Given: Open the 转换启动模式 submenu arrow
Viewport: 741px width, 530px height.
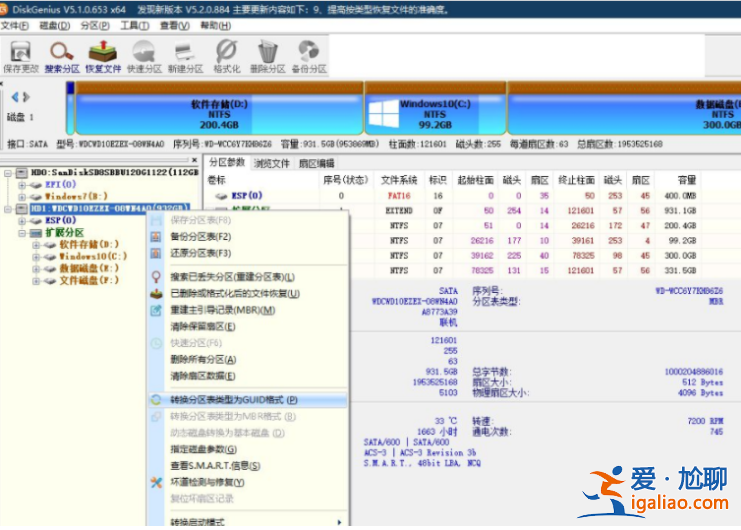Looking at the screenshot, I should pos(339,522).
